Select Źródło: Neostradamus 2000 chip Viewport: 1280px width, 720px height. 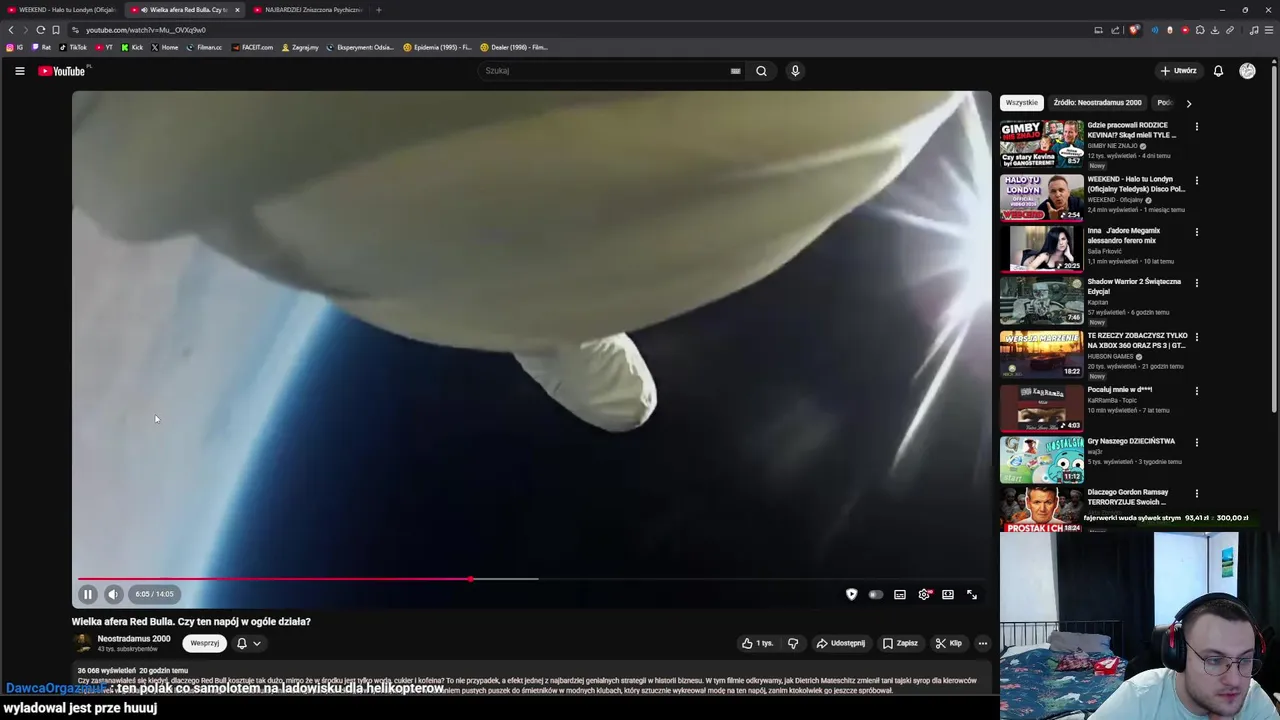1097,102
